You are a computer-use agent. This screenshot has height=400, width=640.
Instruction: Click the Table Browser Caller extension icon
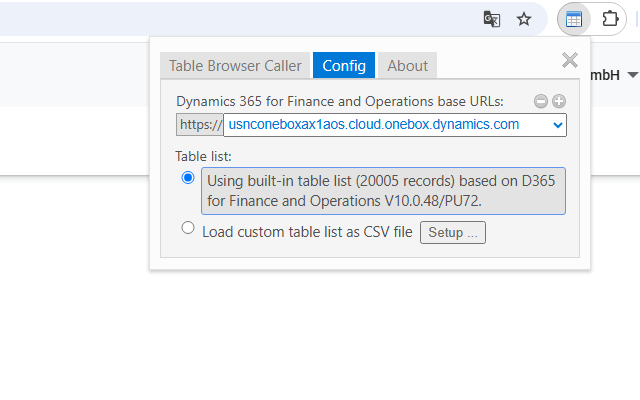574,19
